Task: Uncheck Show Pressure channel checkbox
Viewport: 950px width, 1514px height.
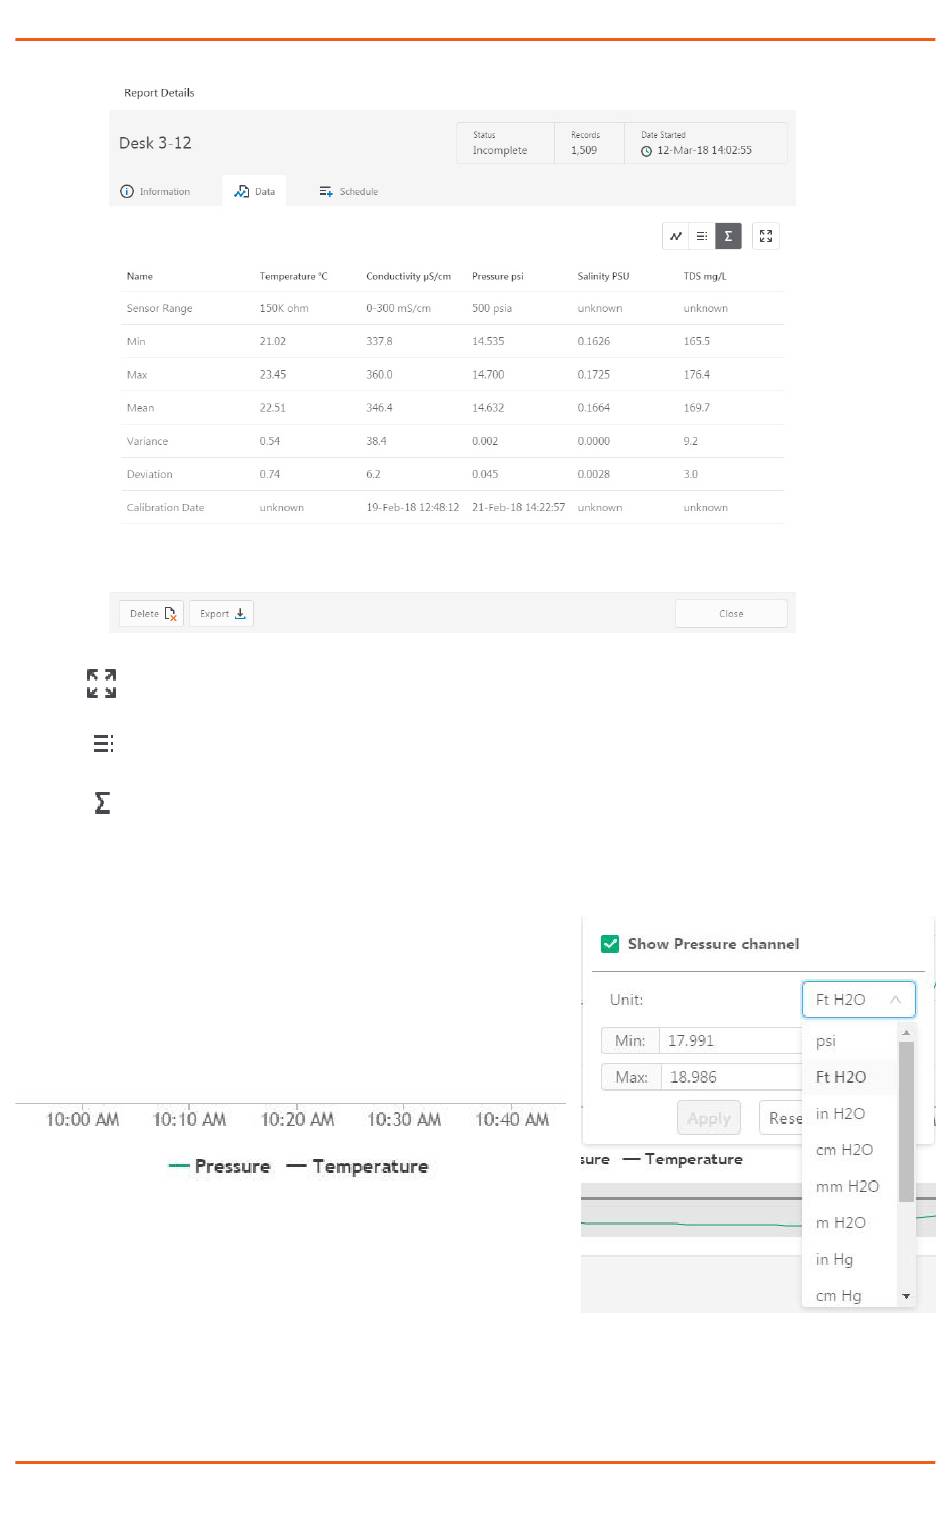Action: 610,944
